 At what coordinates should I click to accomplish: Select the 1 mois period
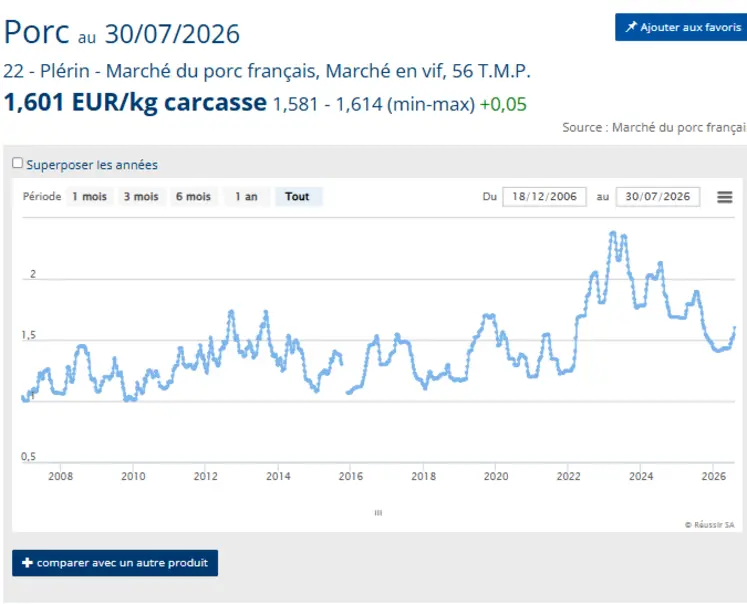[90, 197]
